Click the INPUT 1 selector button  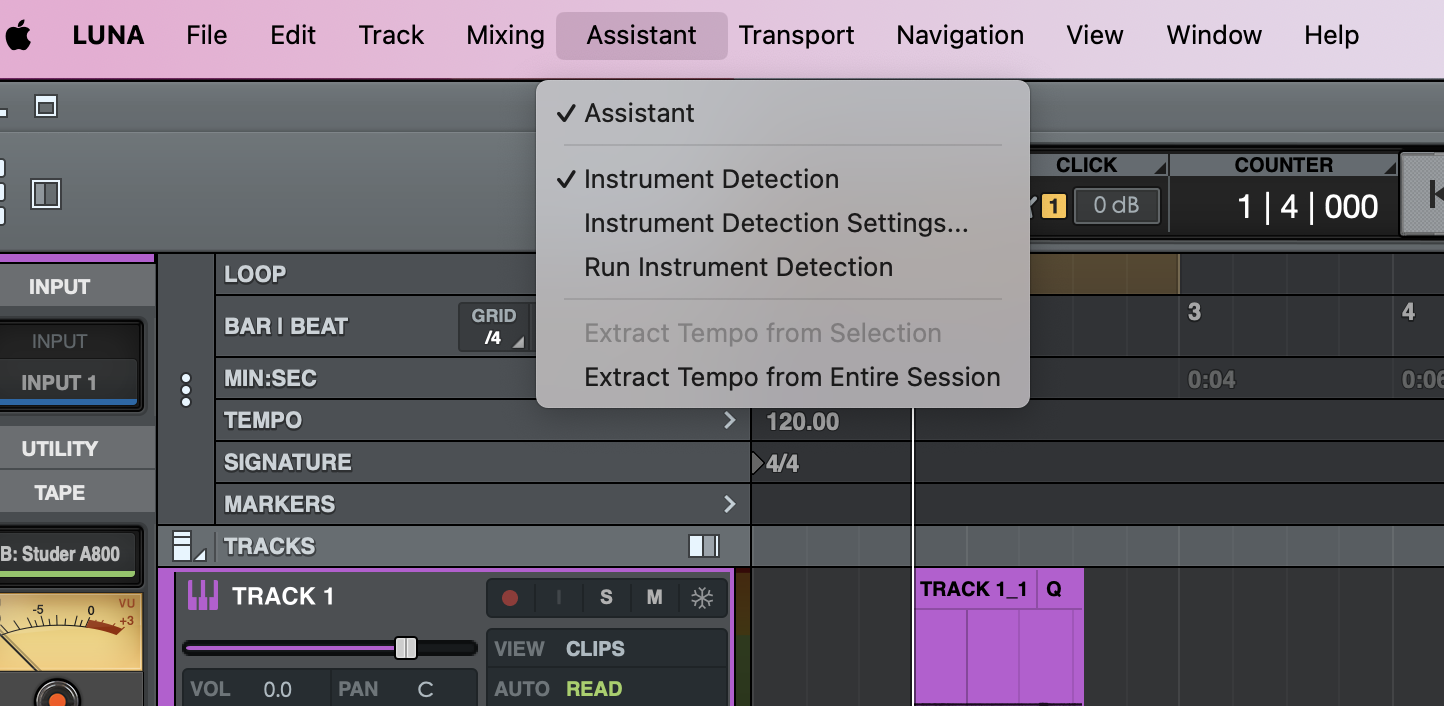(66, 383)
